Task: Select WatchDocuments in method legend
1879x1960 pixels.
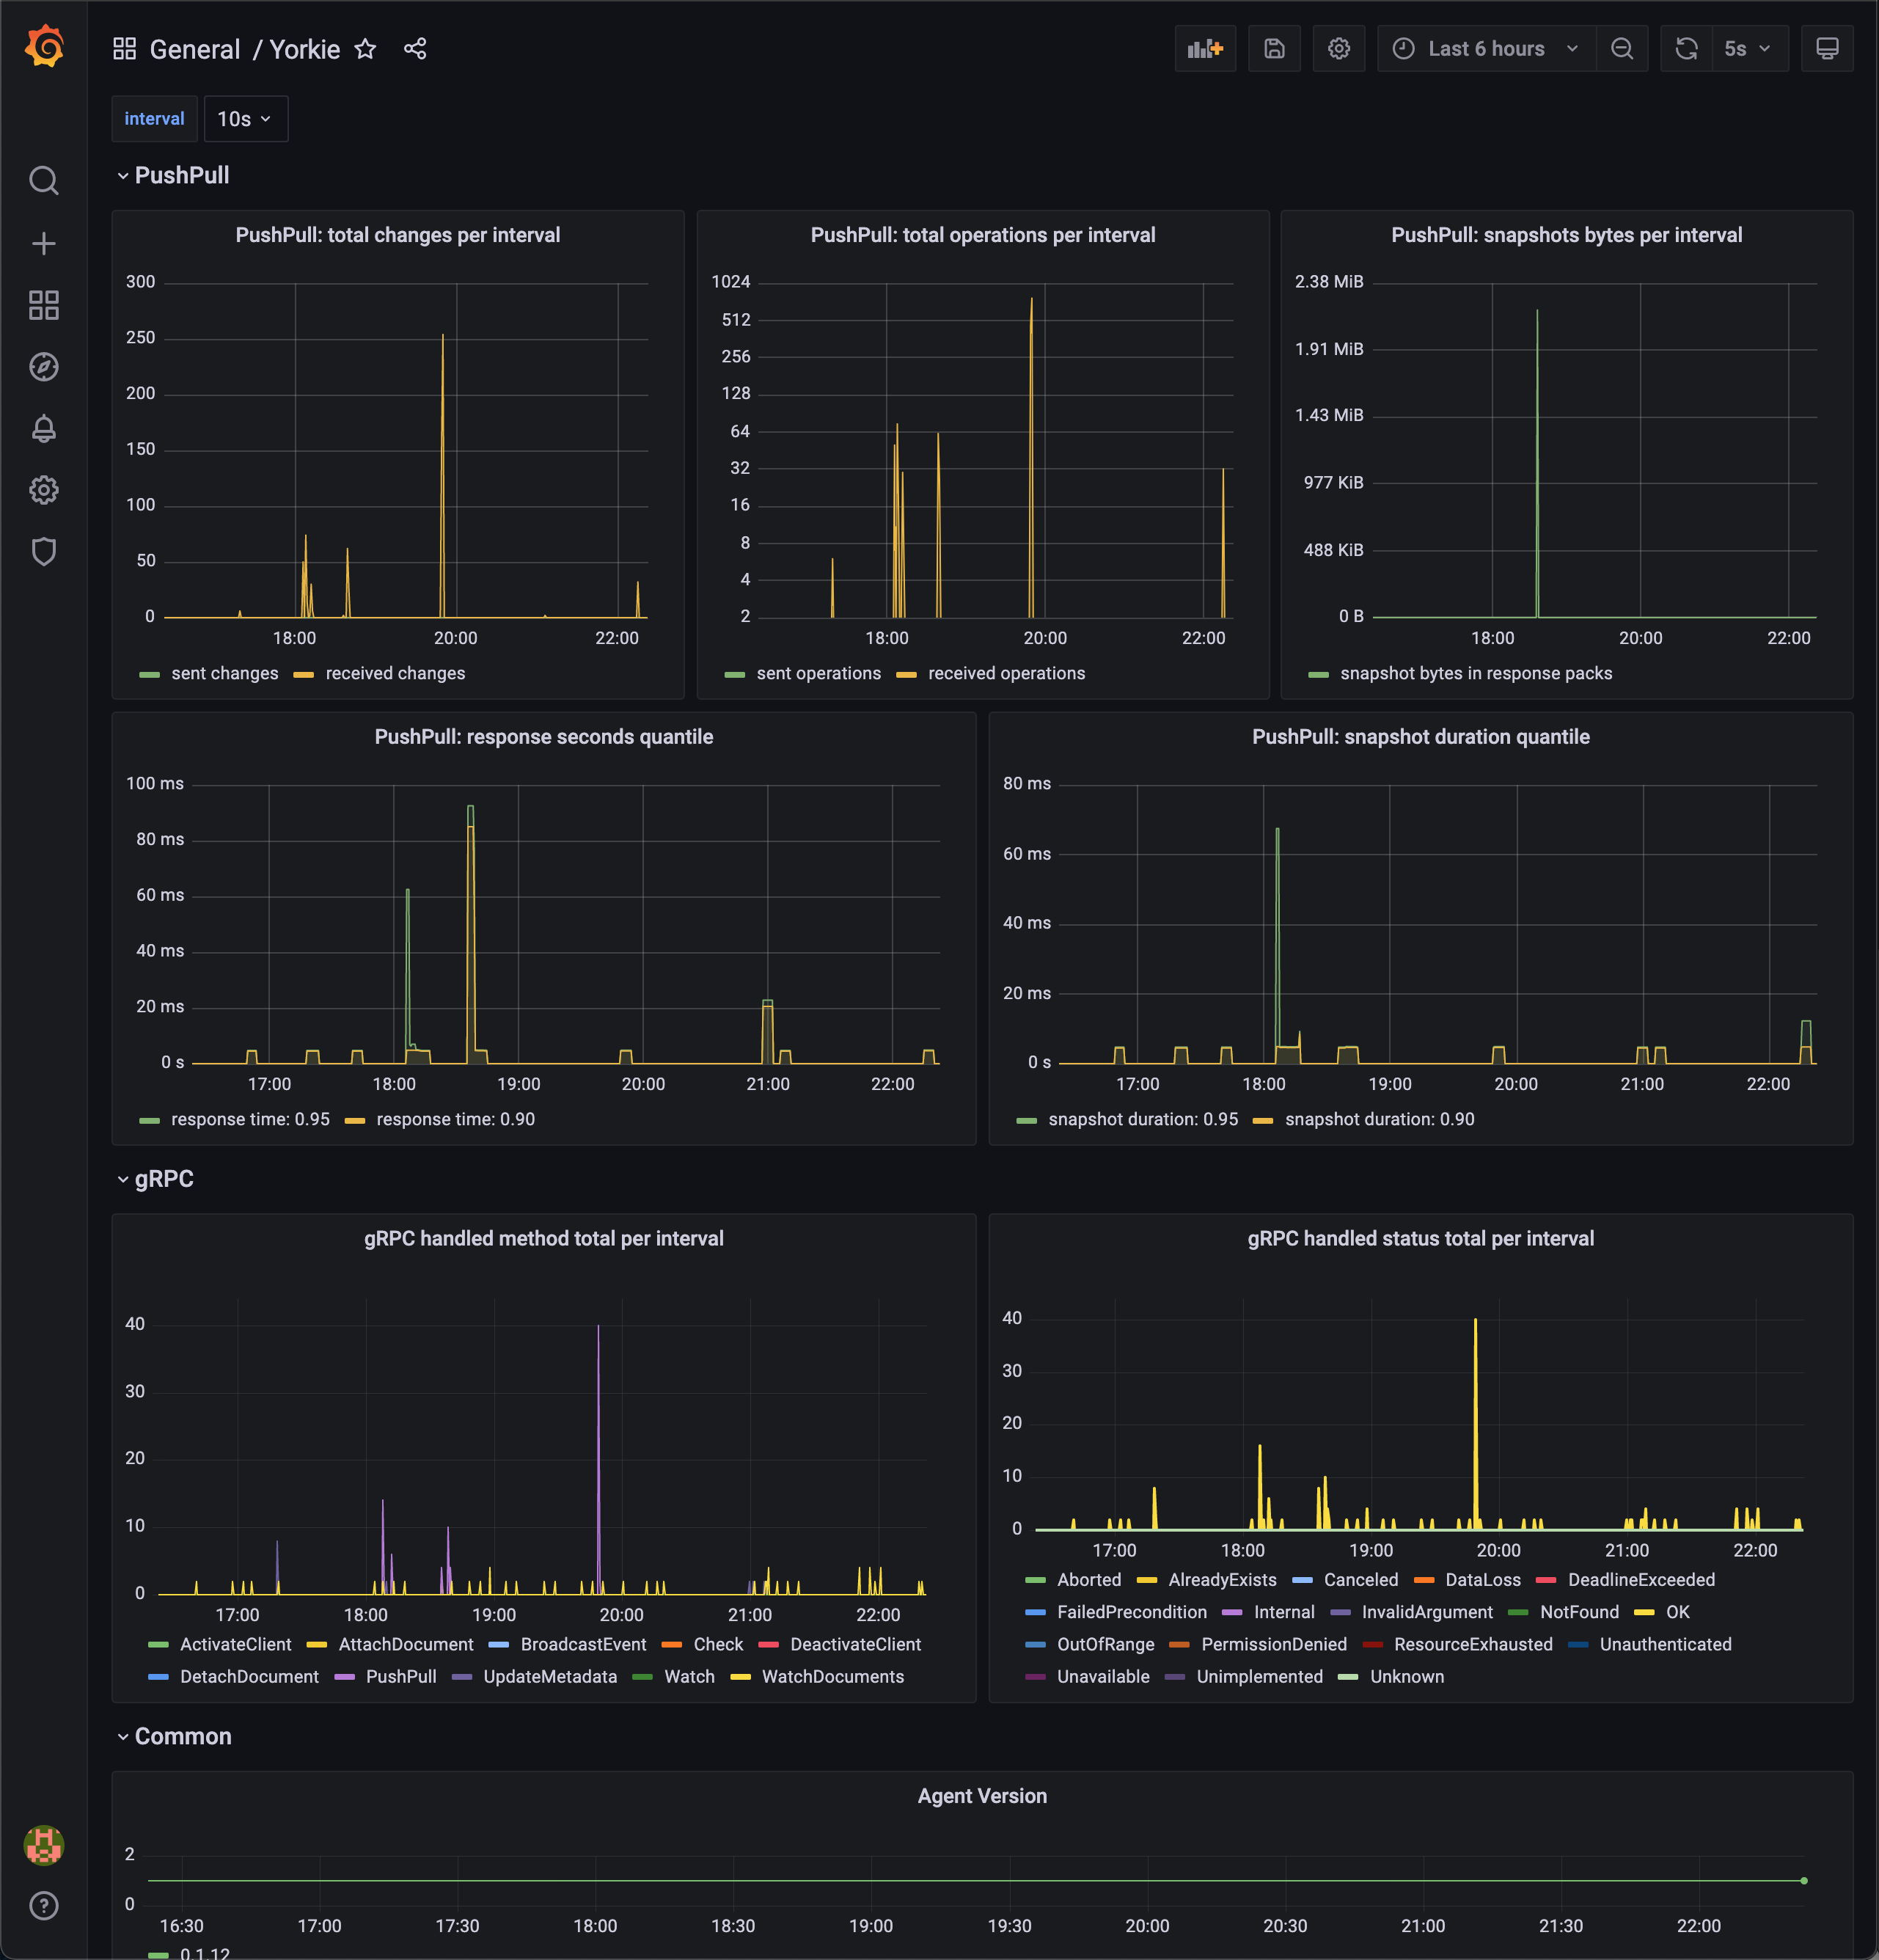Action: click(833, 1677)
